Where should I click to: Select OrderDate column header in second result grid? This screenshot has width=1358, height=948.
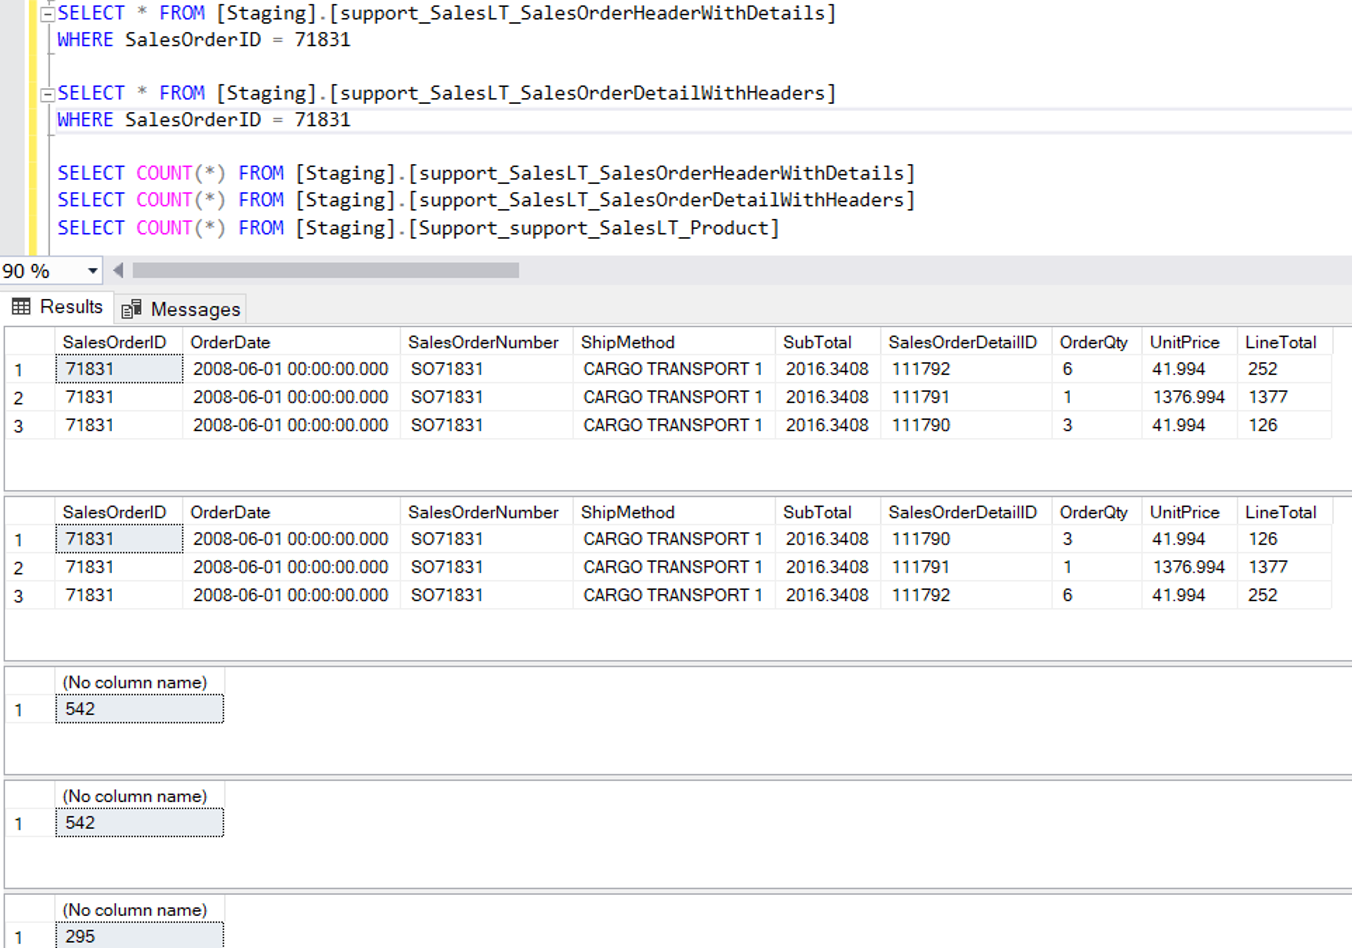291,512
